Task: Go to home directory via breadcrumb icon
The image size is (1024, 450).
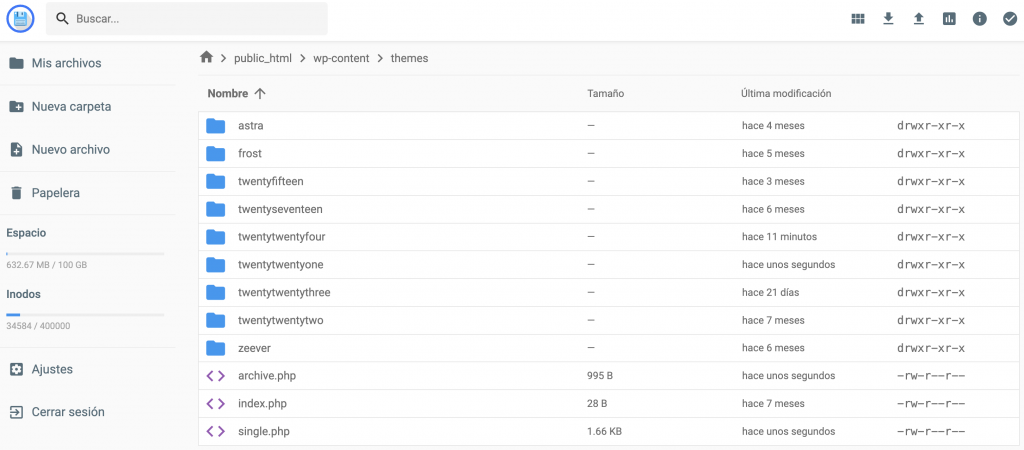Action: 207,58
